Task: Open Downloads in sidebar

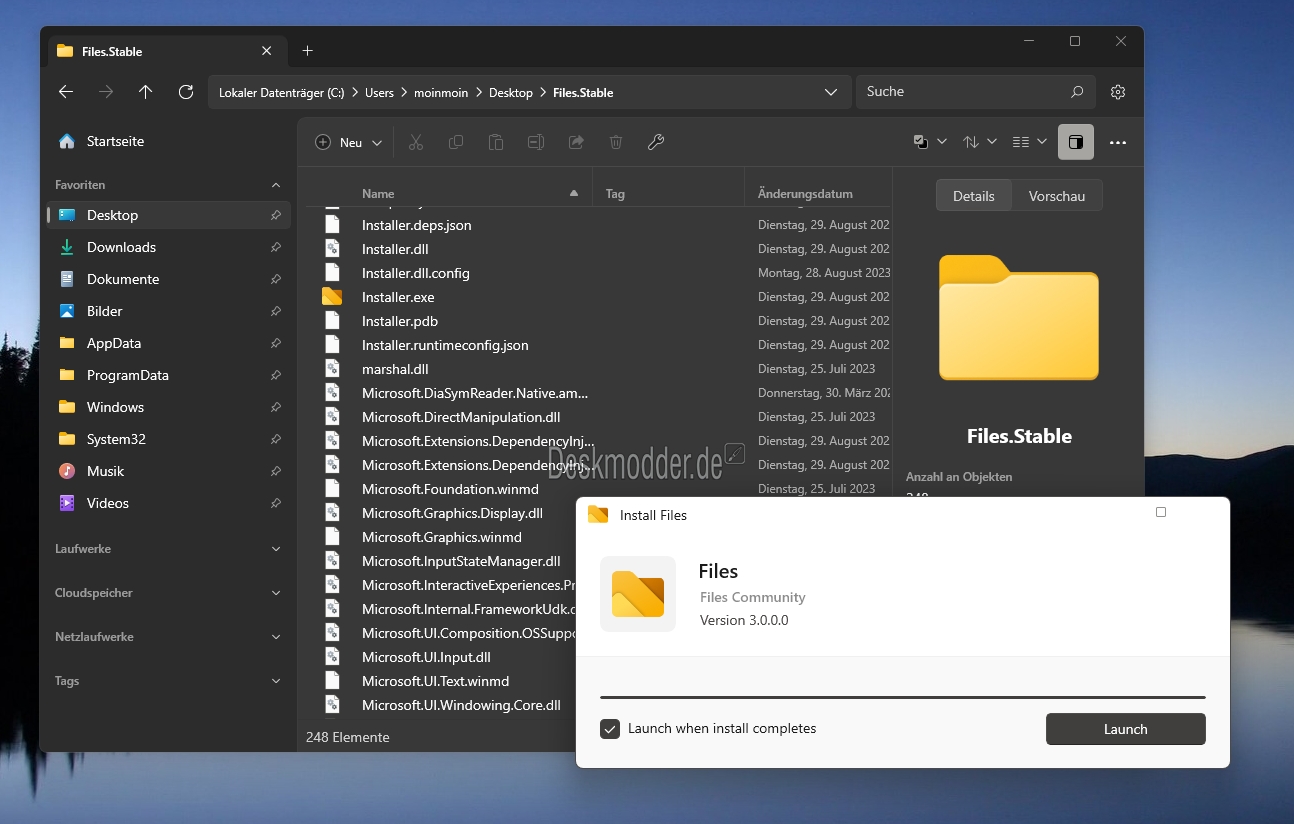Action: tap(168, 247)
